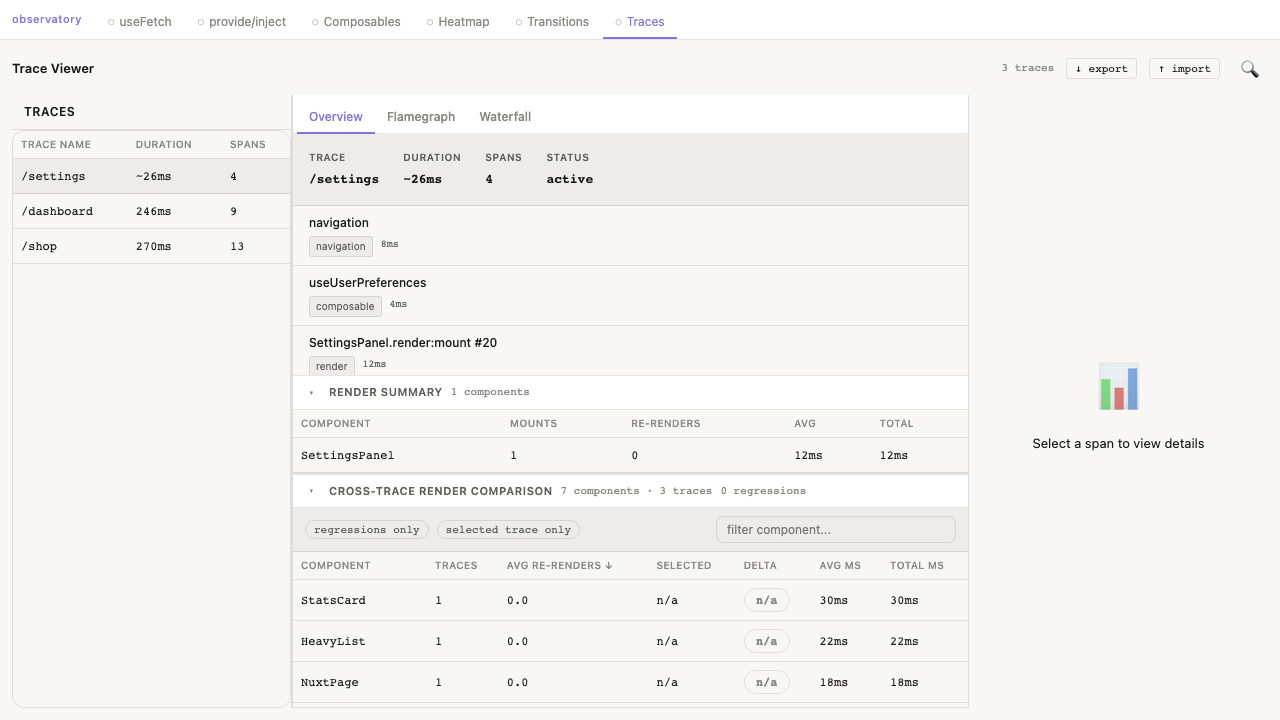Image resolution: width=1280 pixels, height=720 pixels.
Task: Open the Heatmap tab
Action: (x=458, y=21)
